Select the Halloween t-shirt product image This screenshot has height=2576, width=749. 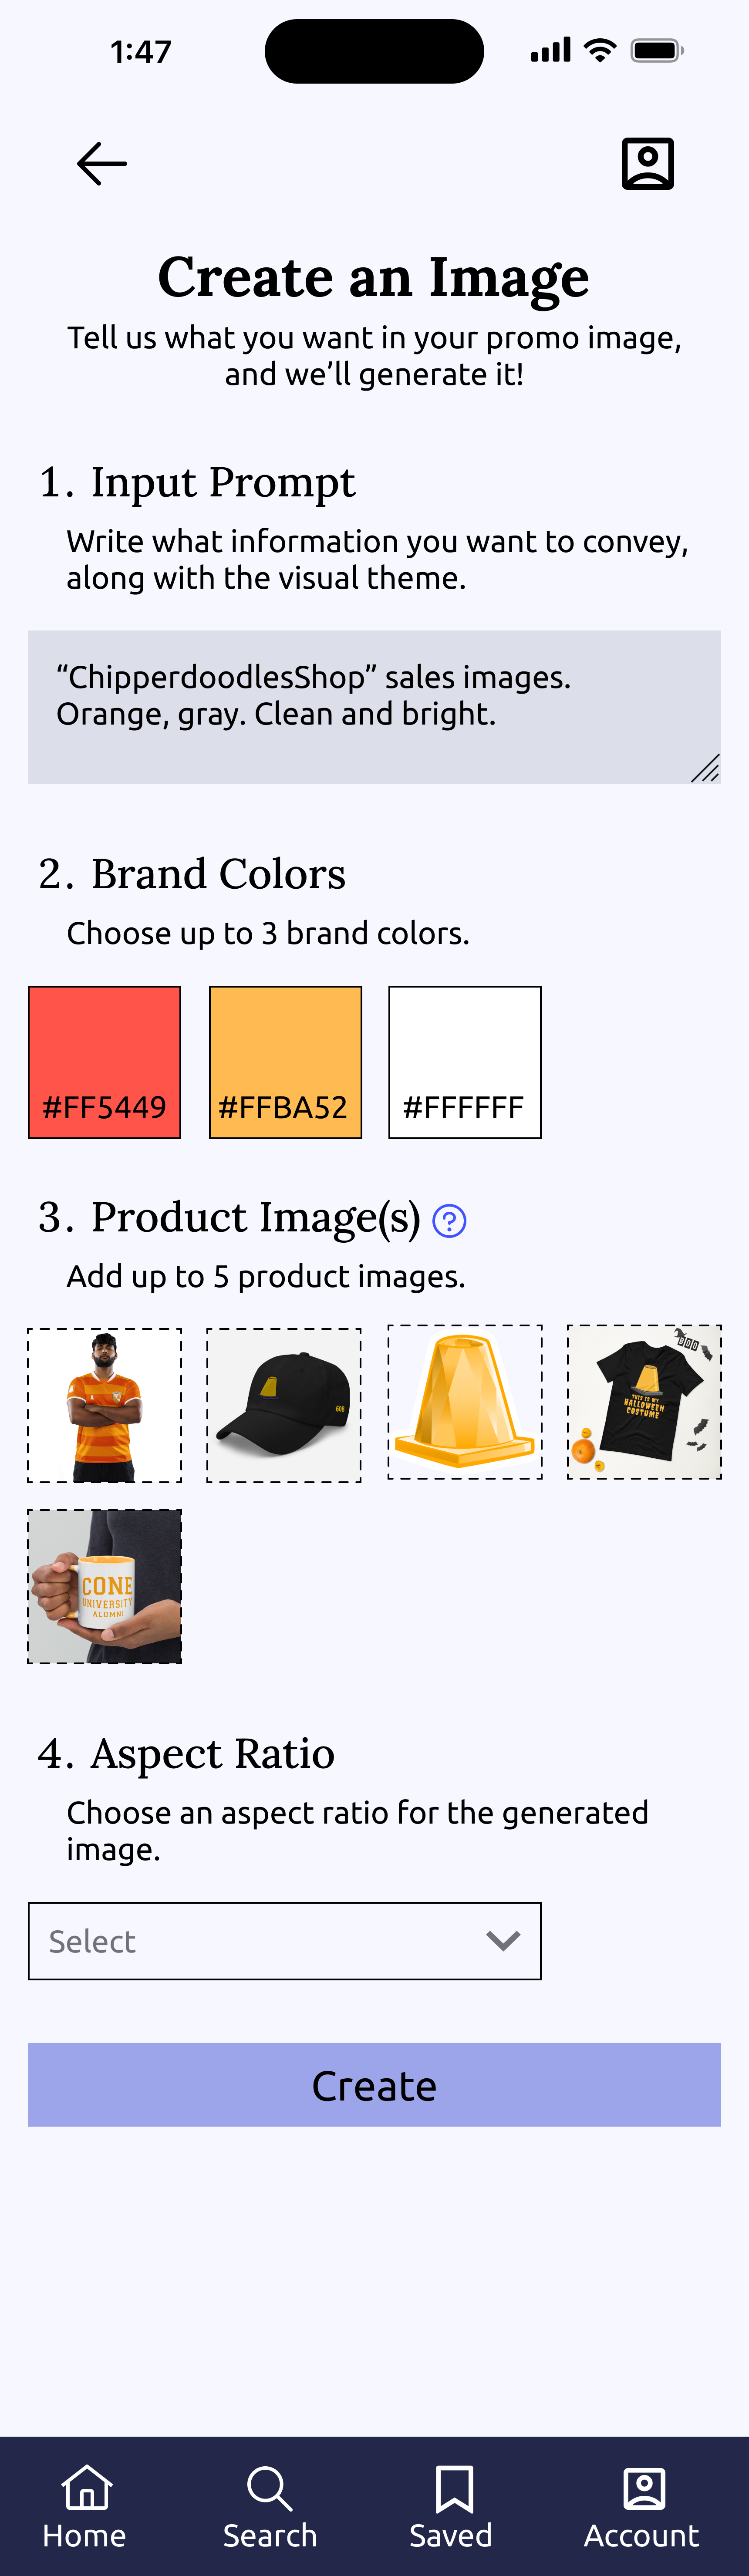644,1402
